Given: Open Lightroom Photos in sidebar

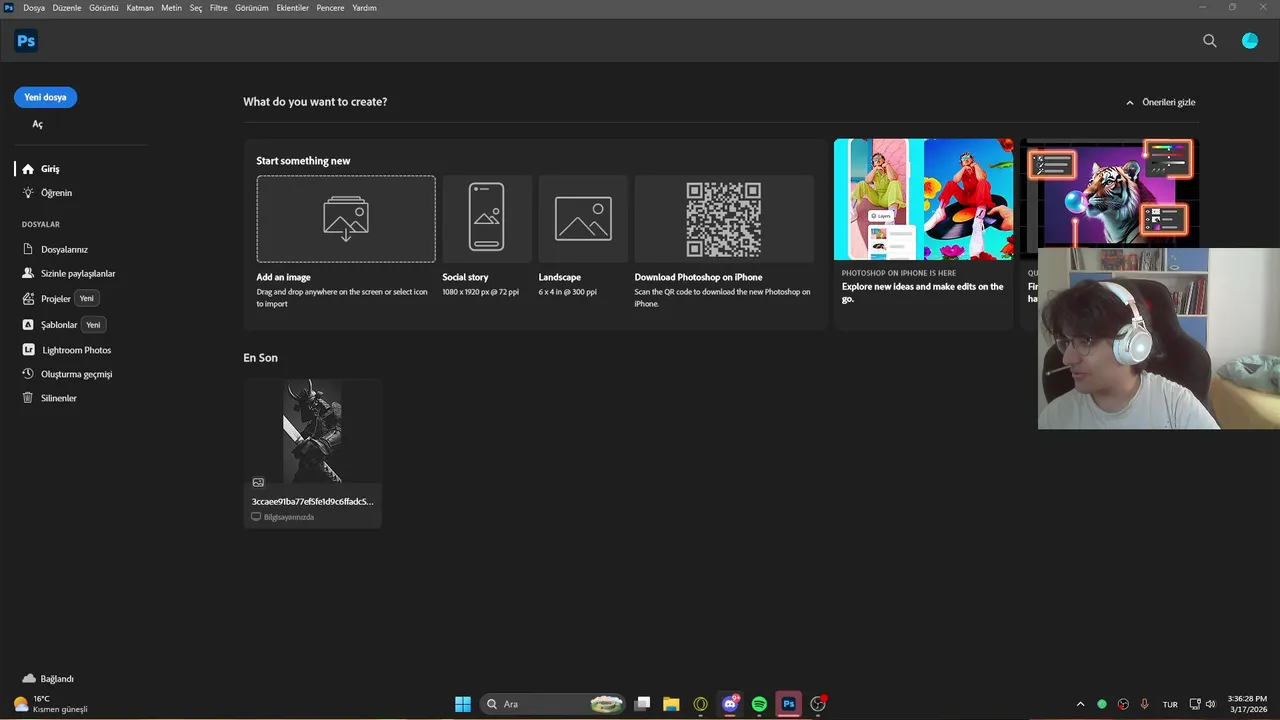Looking at the screenshot, I should [x=66, y=350].
